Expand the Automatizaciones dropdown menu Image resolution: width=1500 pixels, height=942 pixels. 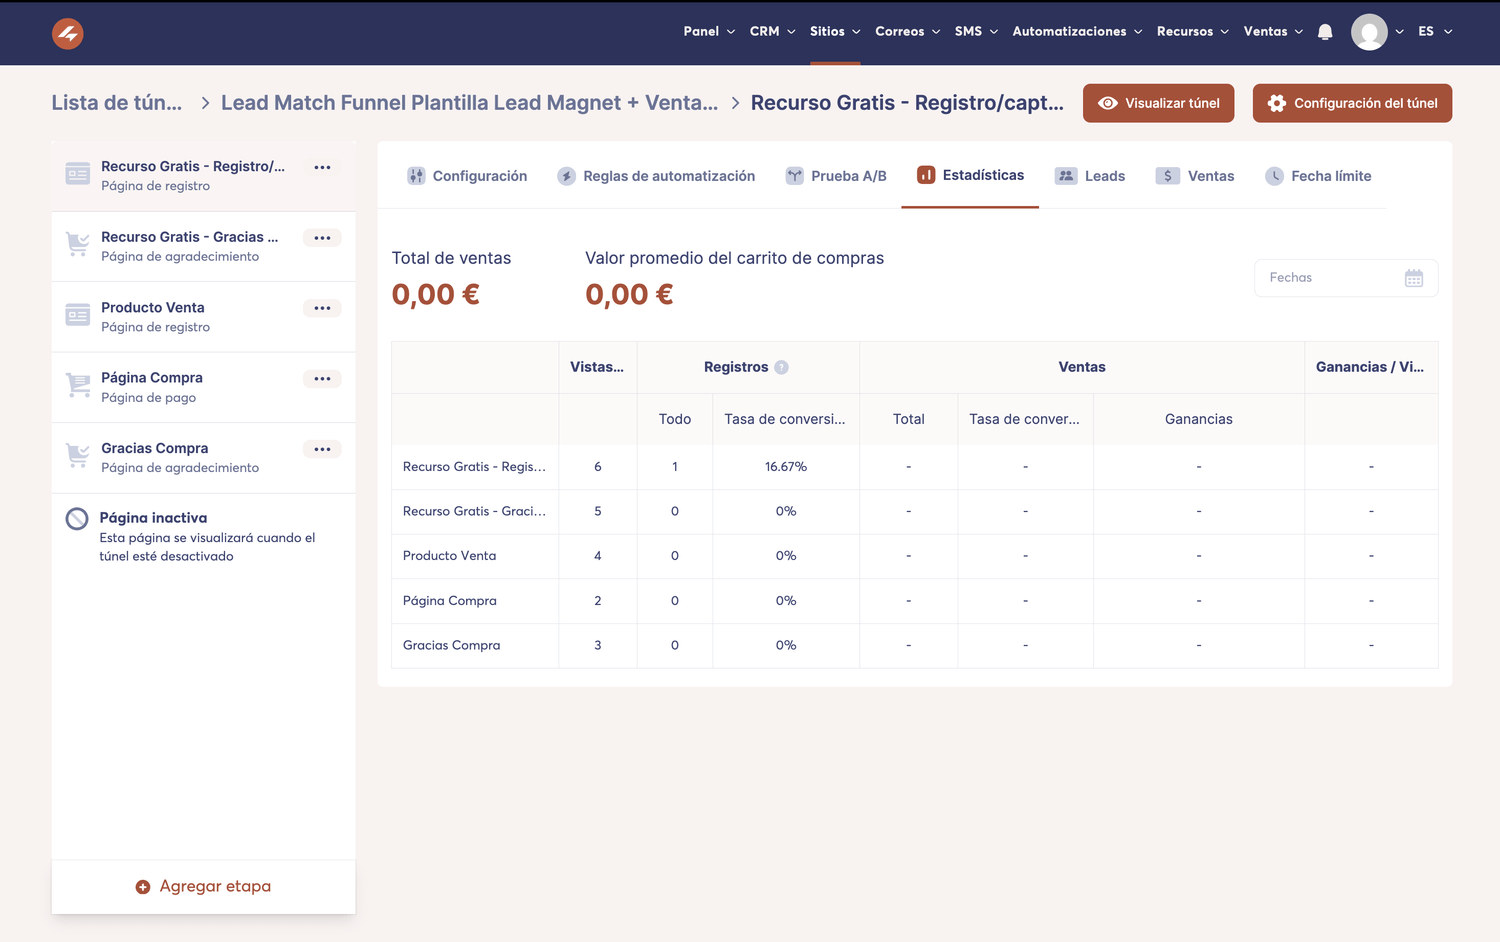pyautogui.click(x=1077, y=32)
